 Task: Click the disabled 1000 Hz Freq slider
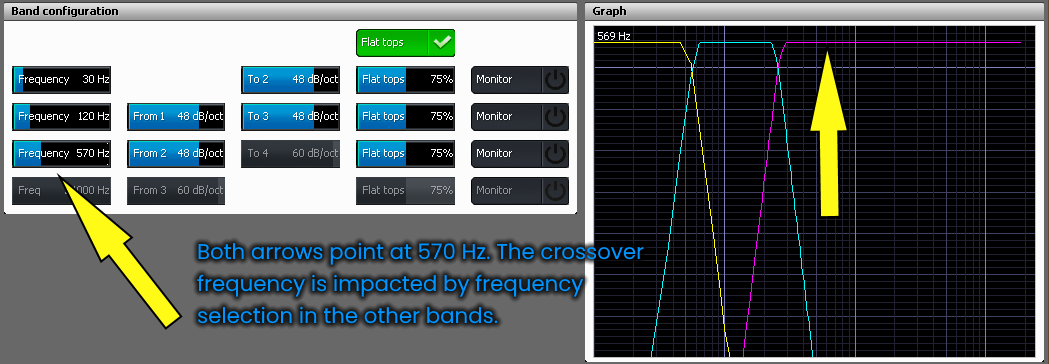pyautogui.click(x=62, y=191)
